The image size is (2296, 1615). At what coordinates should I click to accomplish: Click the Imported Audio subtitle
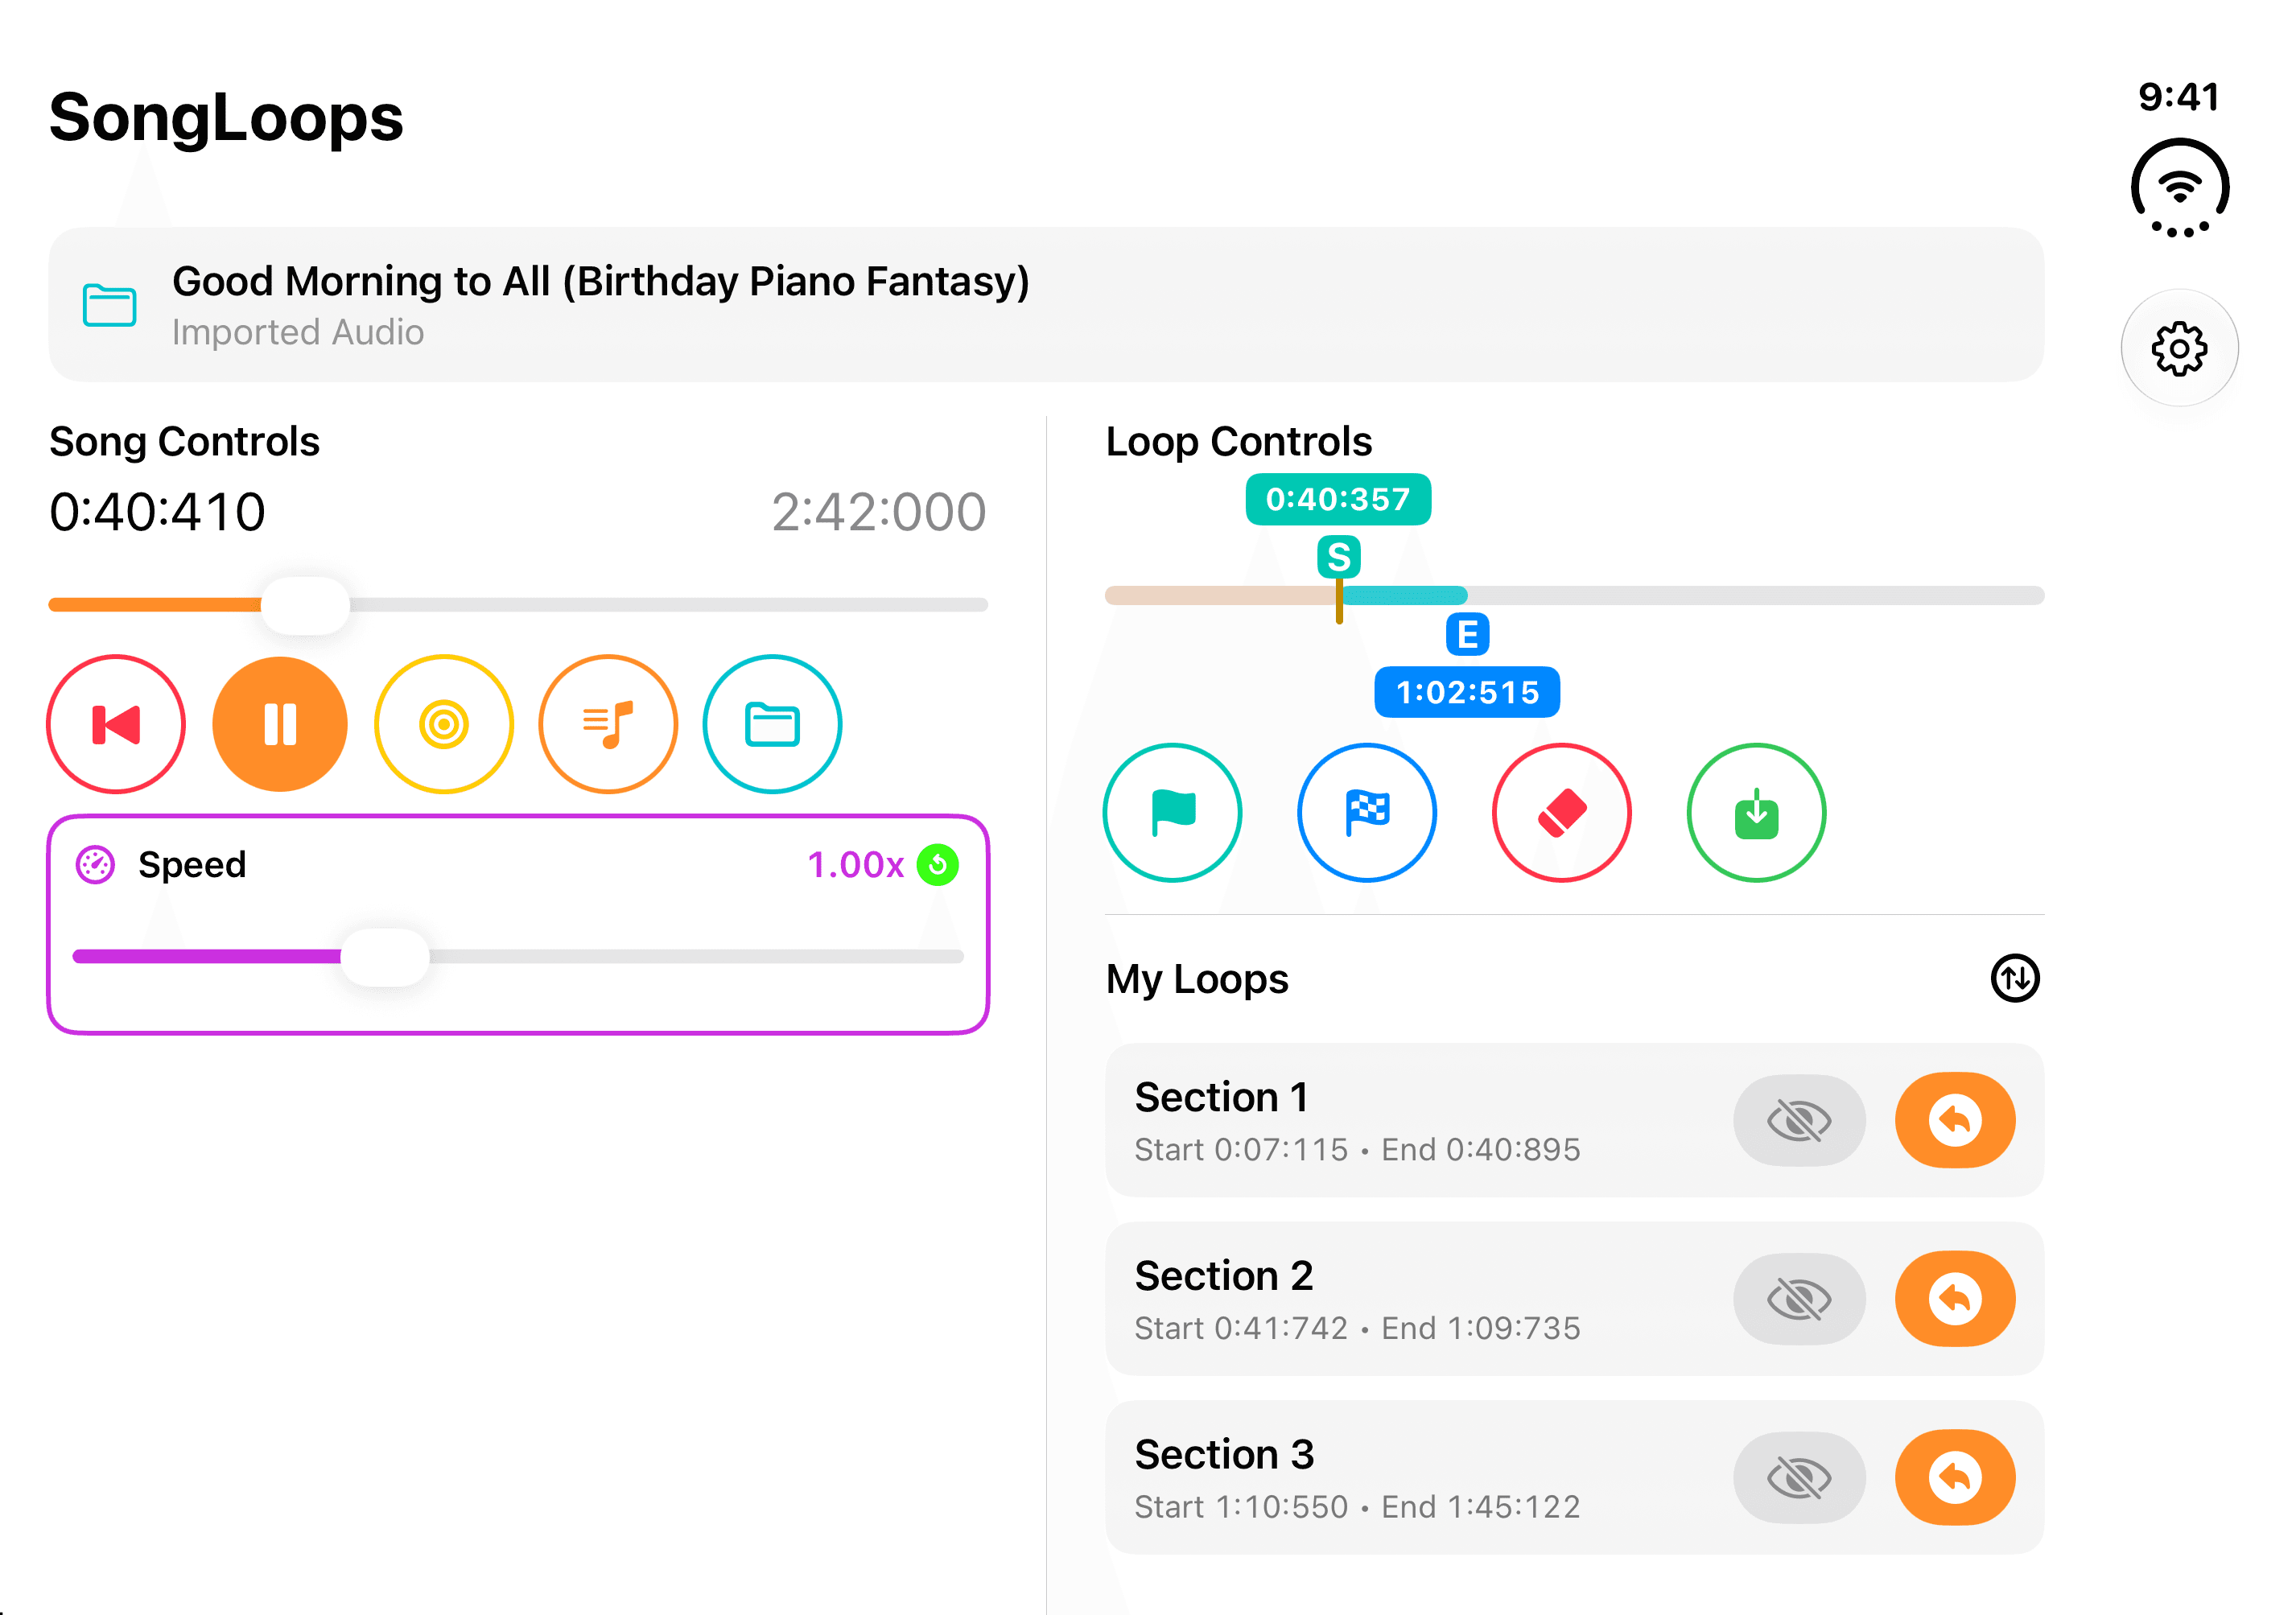coord(298,332)
